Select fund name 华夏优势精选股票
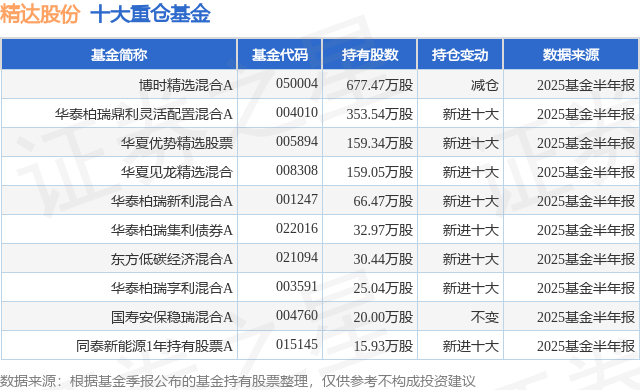This screenshot has width=640, height=390. (x=176, y=143)
